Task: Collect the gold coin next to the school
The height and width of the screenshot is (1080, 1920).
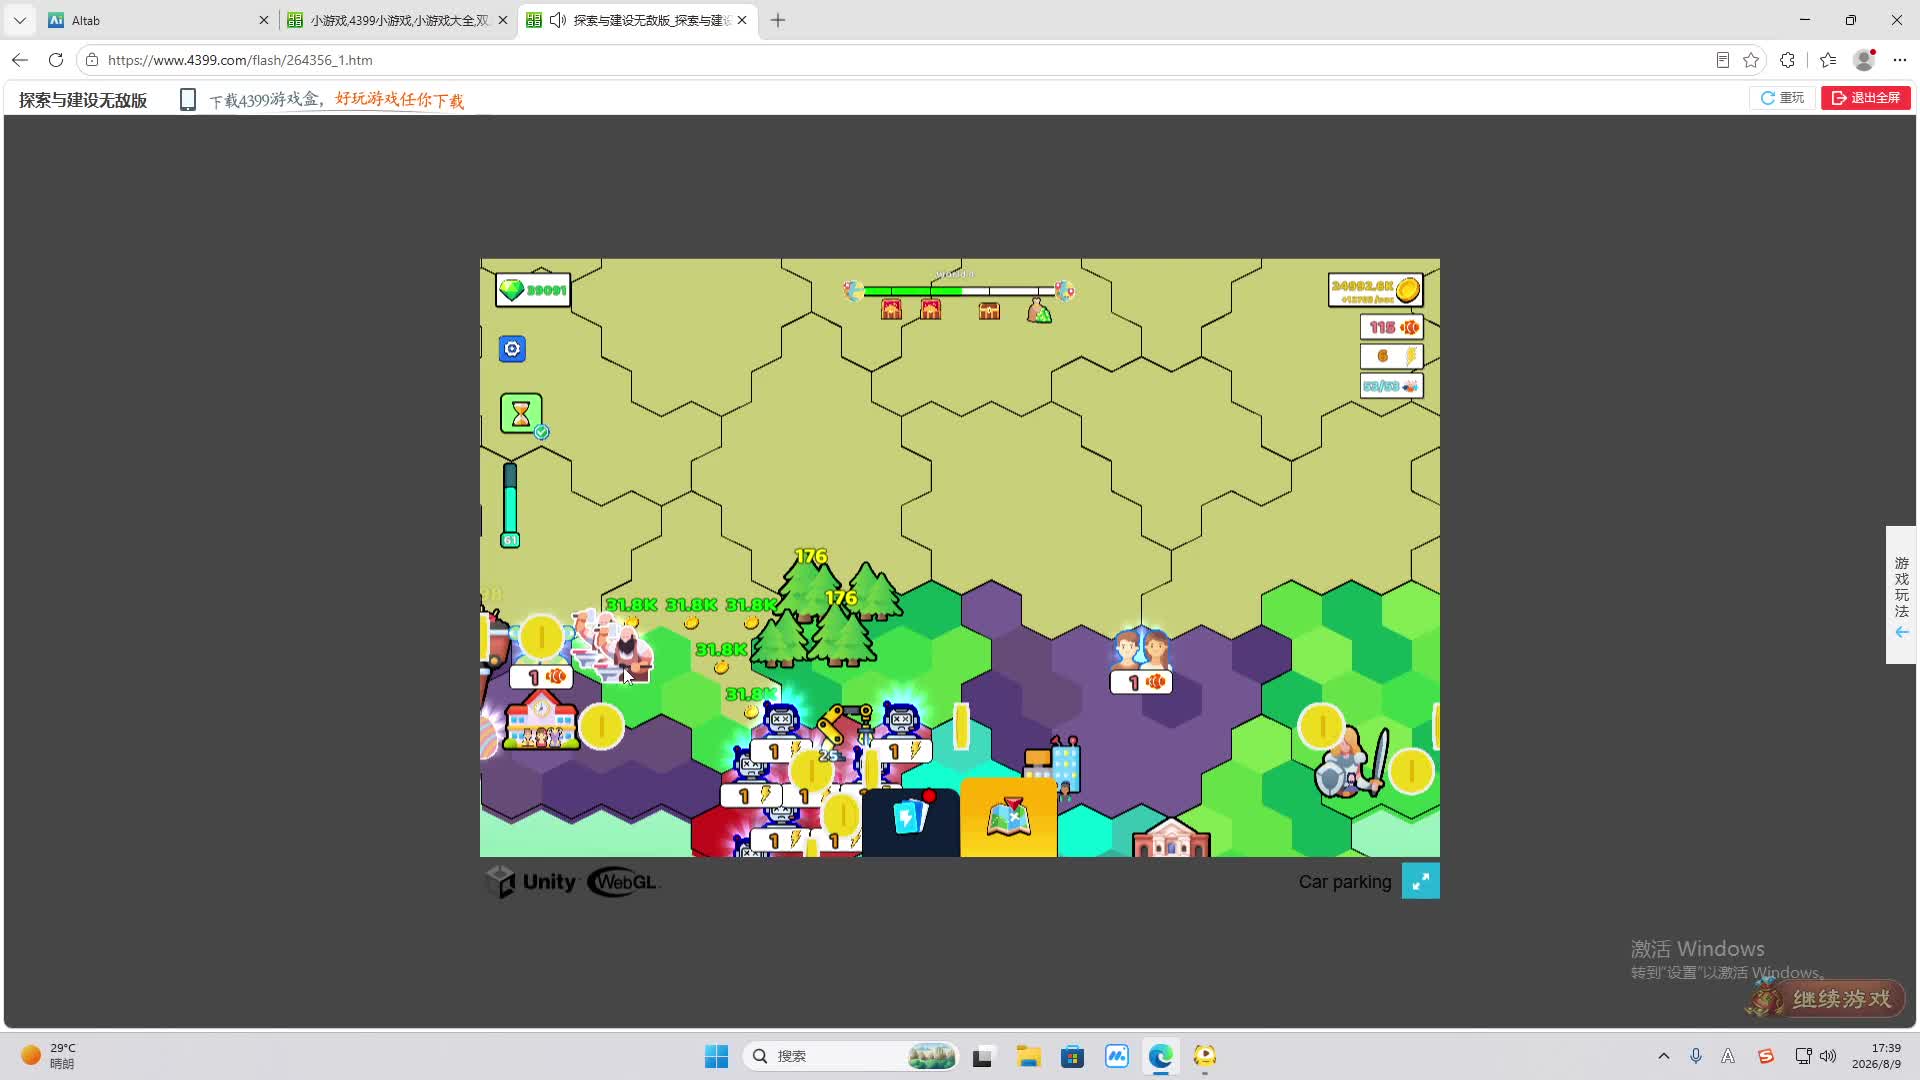Action: [x=602, y=727]
